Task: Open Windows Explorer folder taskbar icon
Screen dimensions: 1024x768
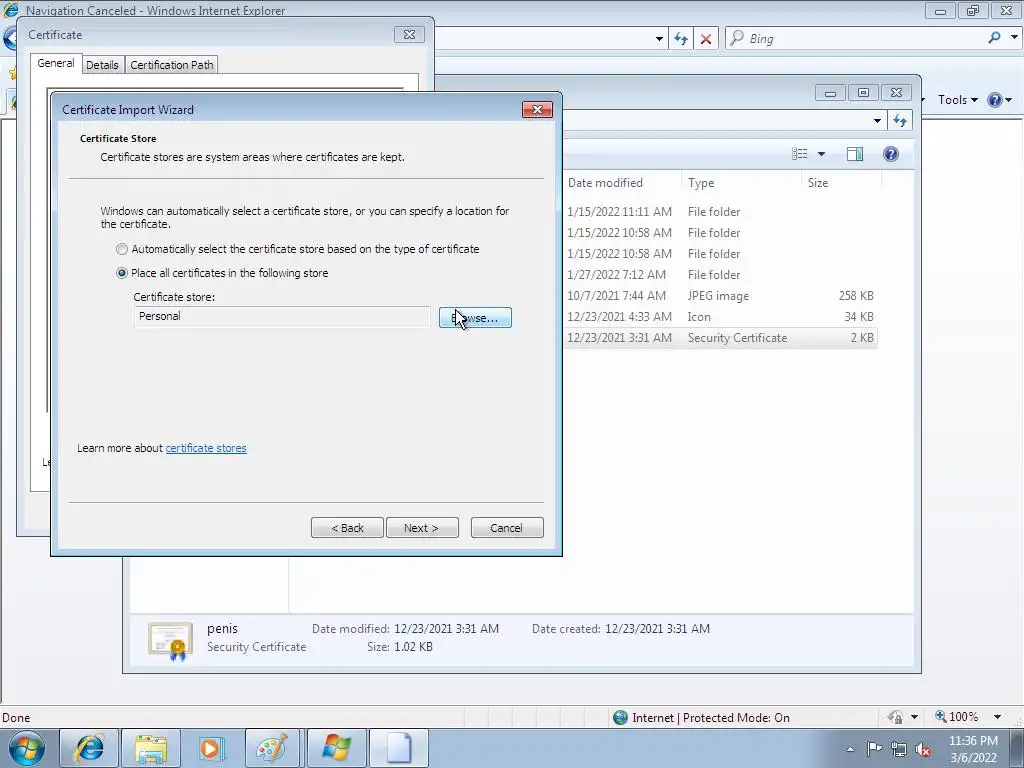Action: (151, 748)
